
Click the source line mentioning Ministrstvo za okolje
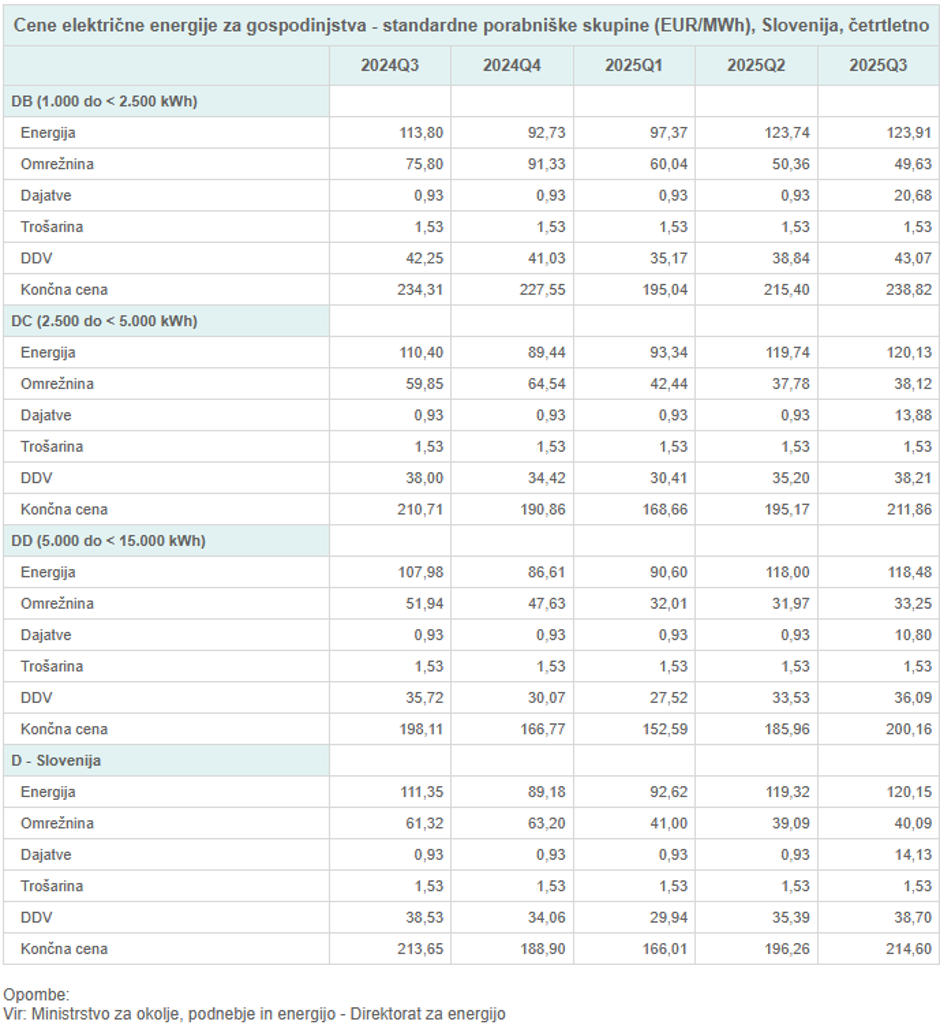point(254,1013)
